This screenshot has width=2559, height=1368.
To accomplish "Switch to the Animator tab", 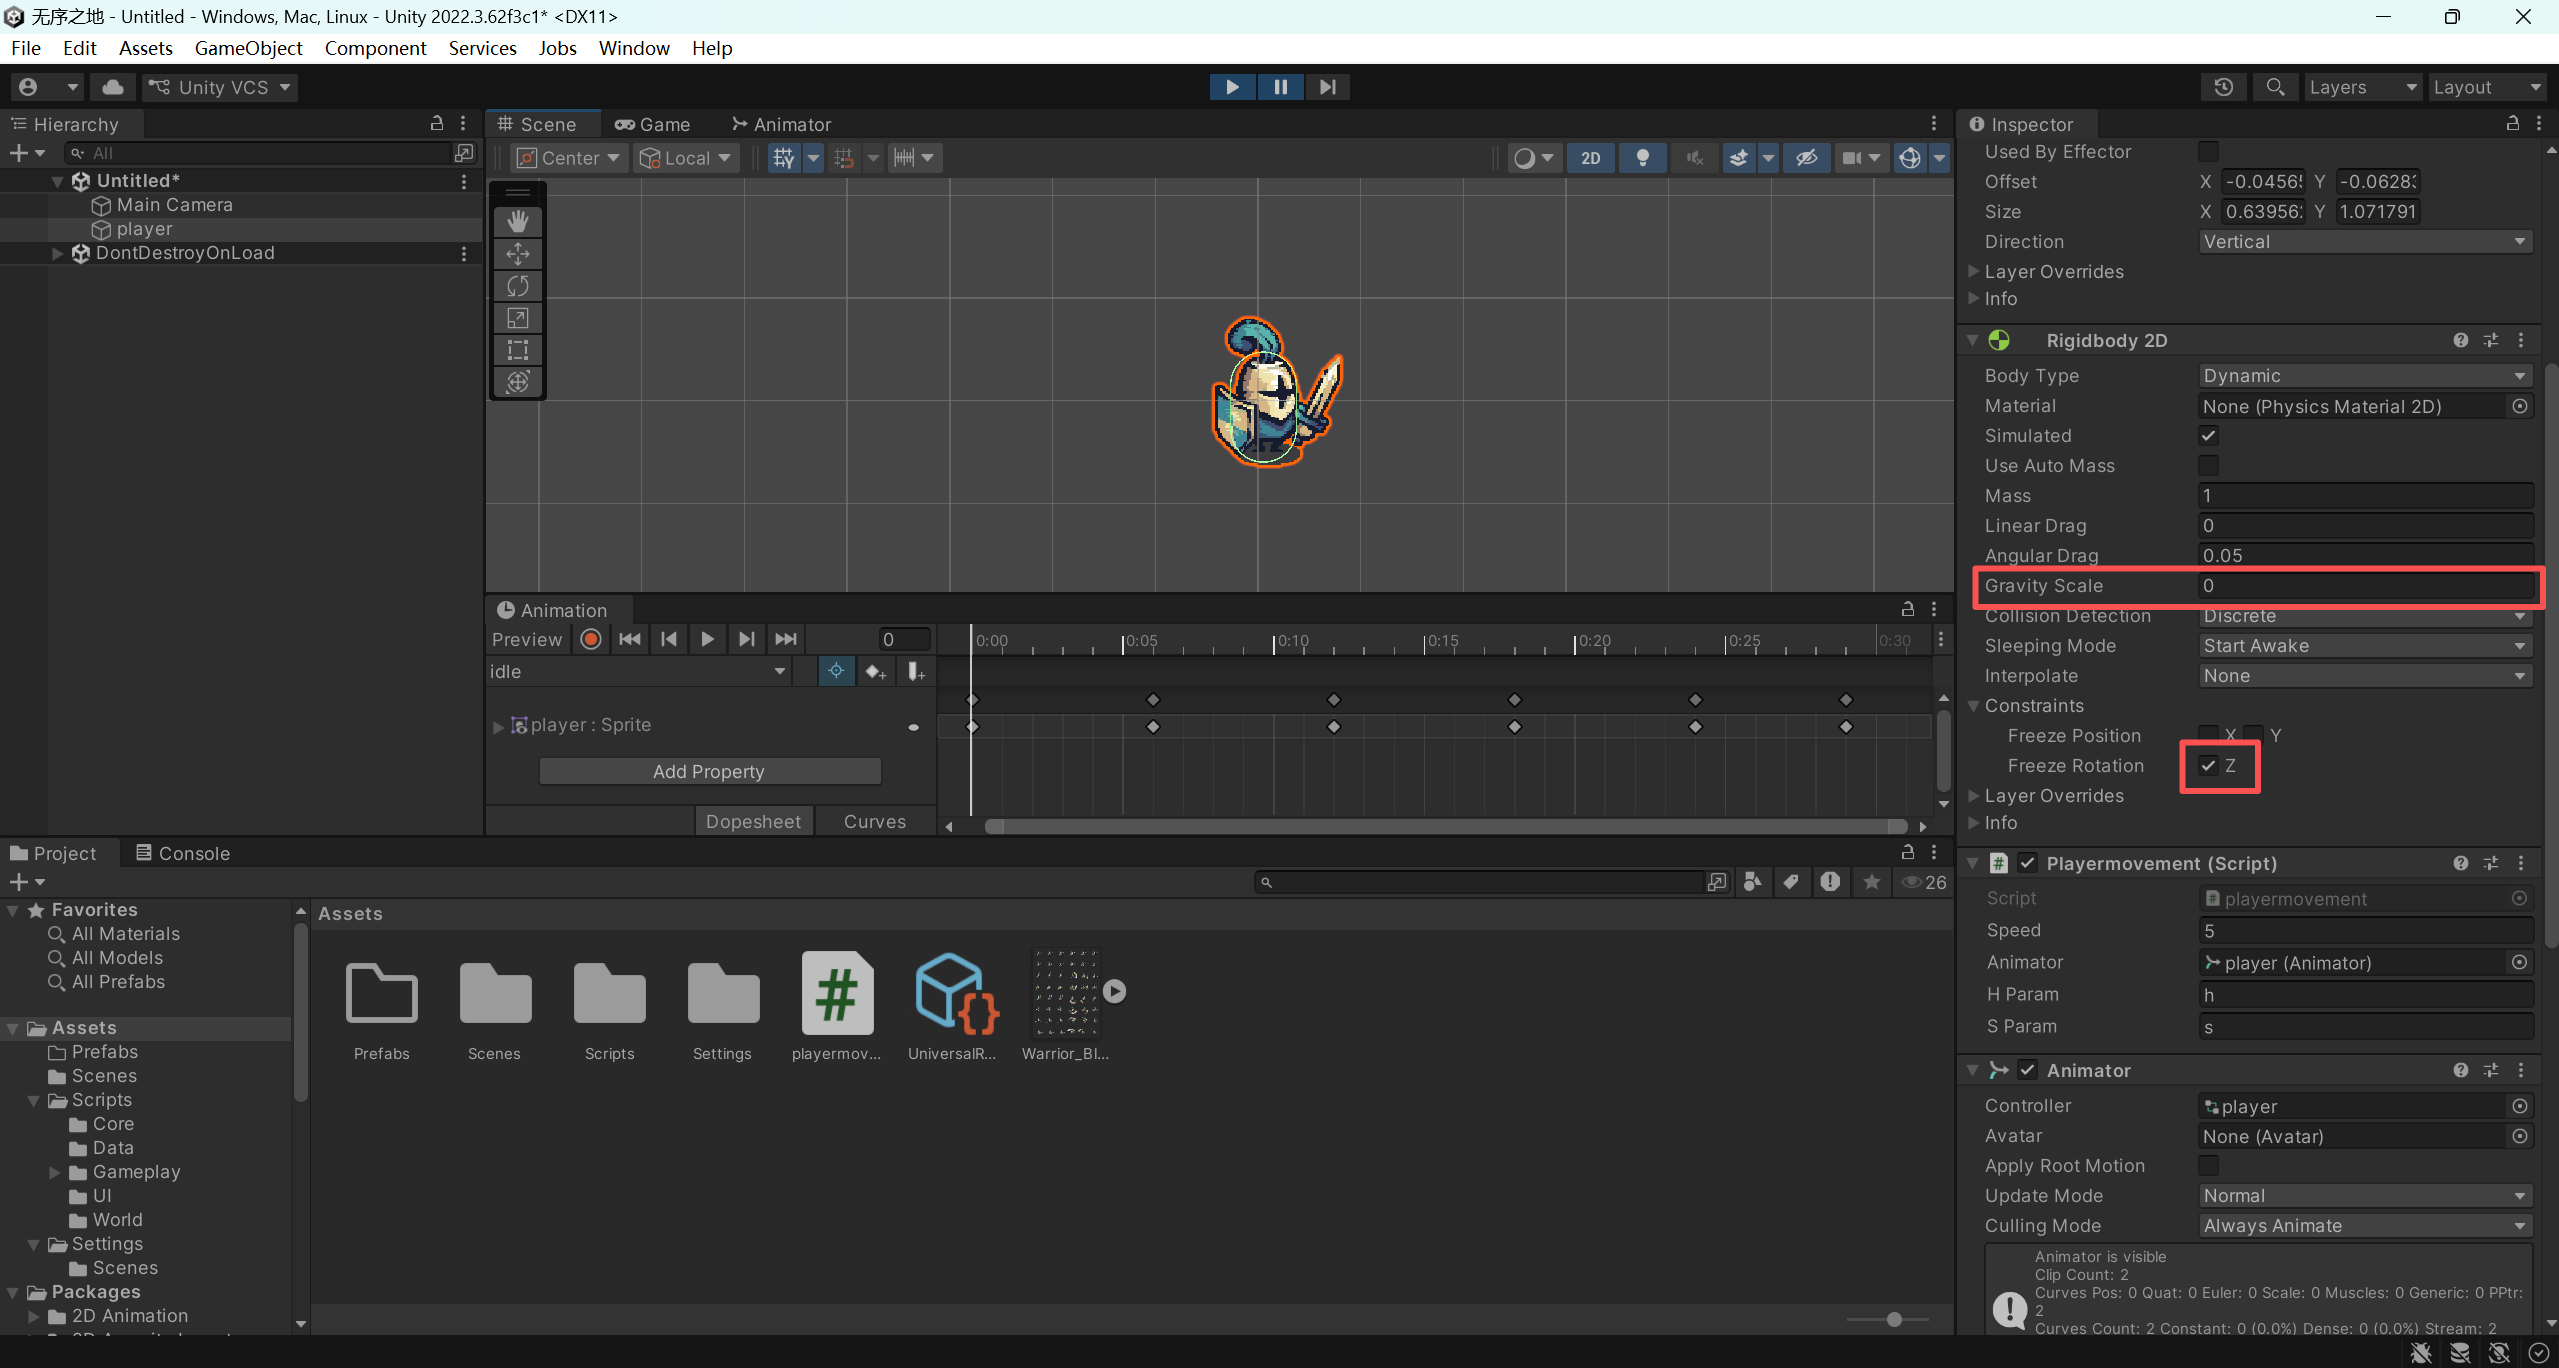I will click(x=782, y=124).
